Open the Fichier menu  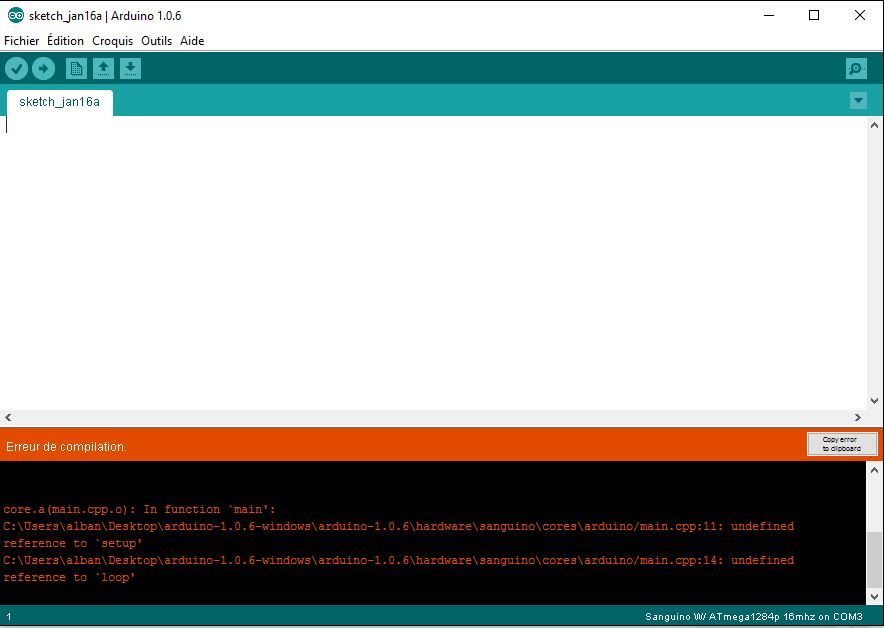21,41
